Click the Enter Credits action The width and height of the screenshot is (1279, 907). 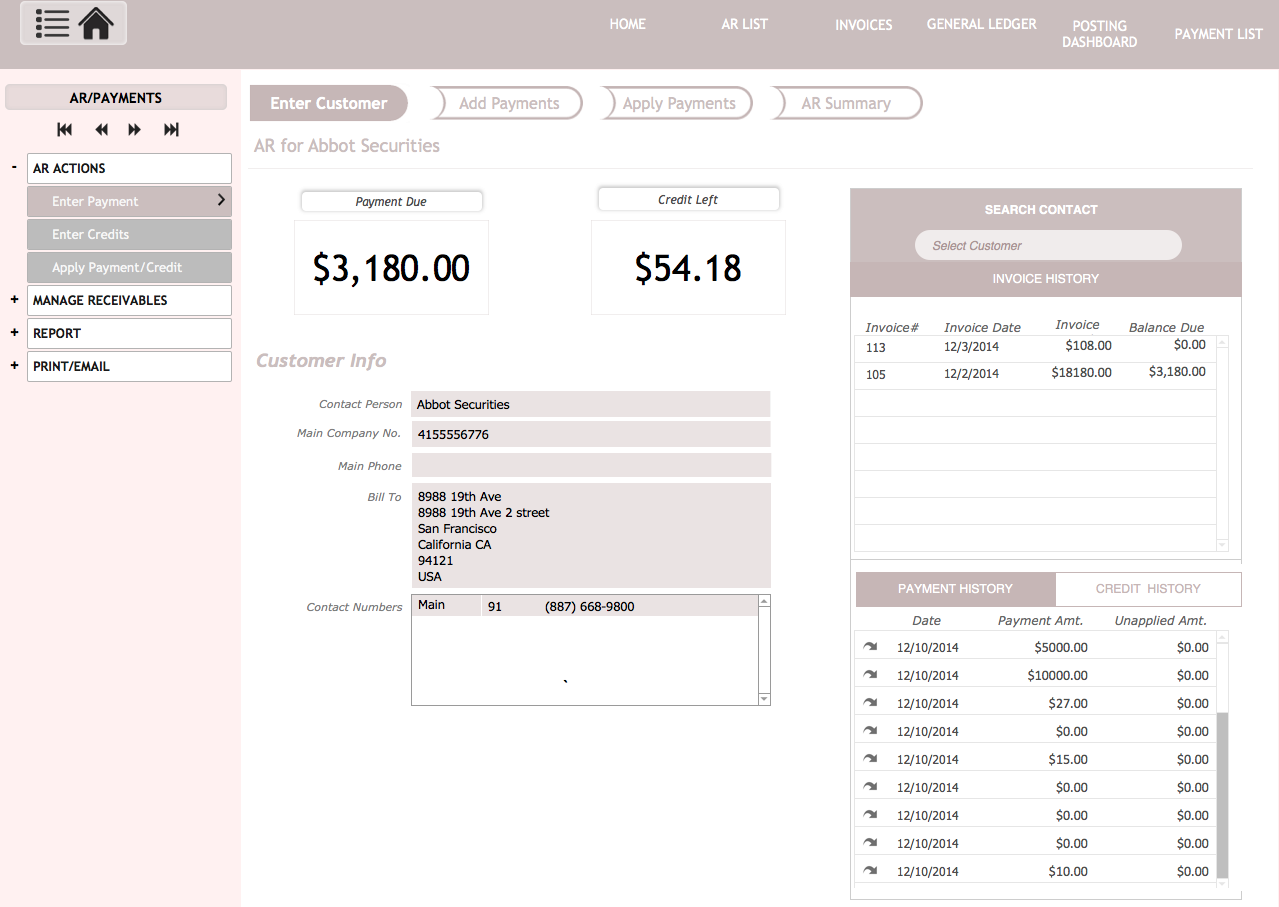pos(128,234)
